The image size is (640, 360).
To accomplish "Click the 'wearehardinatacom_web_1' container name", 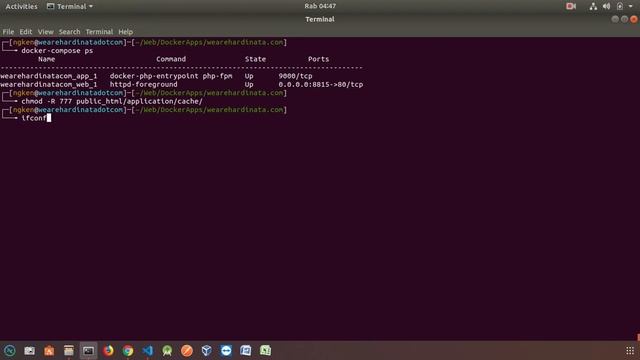I will coord(49,84).
